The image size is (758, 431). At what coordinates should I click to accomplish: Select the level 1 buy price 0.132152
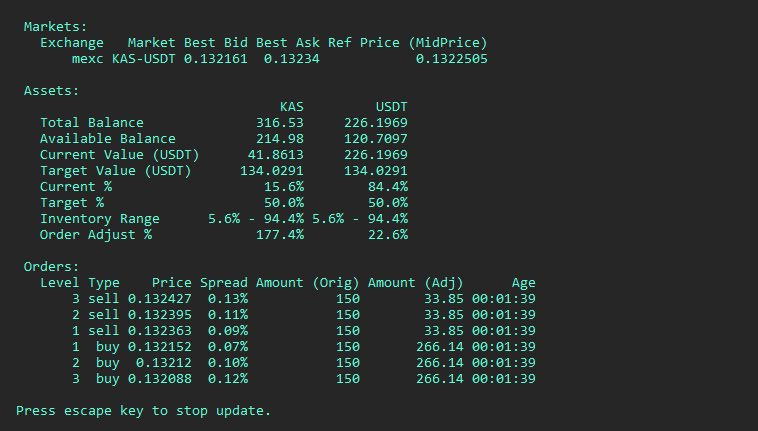pos(160,346)
